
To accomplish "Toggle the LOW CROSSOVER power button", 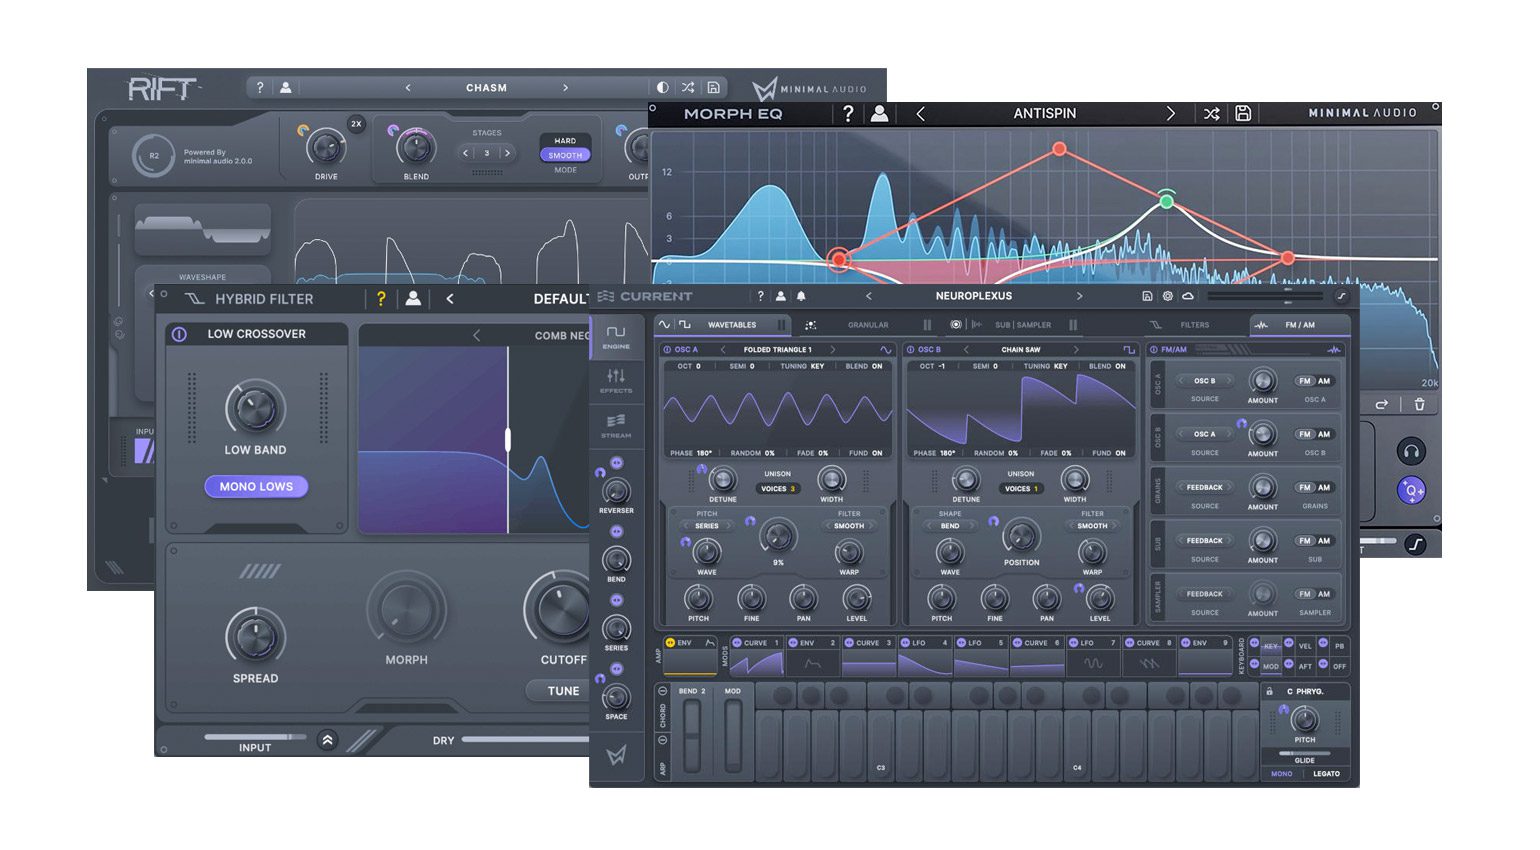I will (179, 334).
